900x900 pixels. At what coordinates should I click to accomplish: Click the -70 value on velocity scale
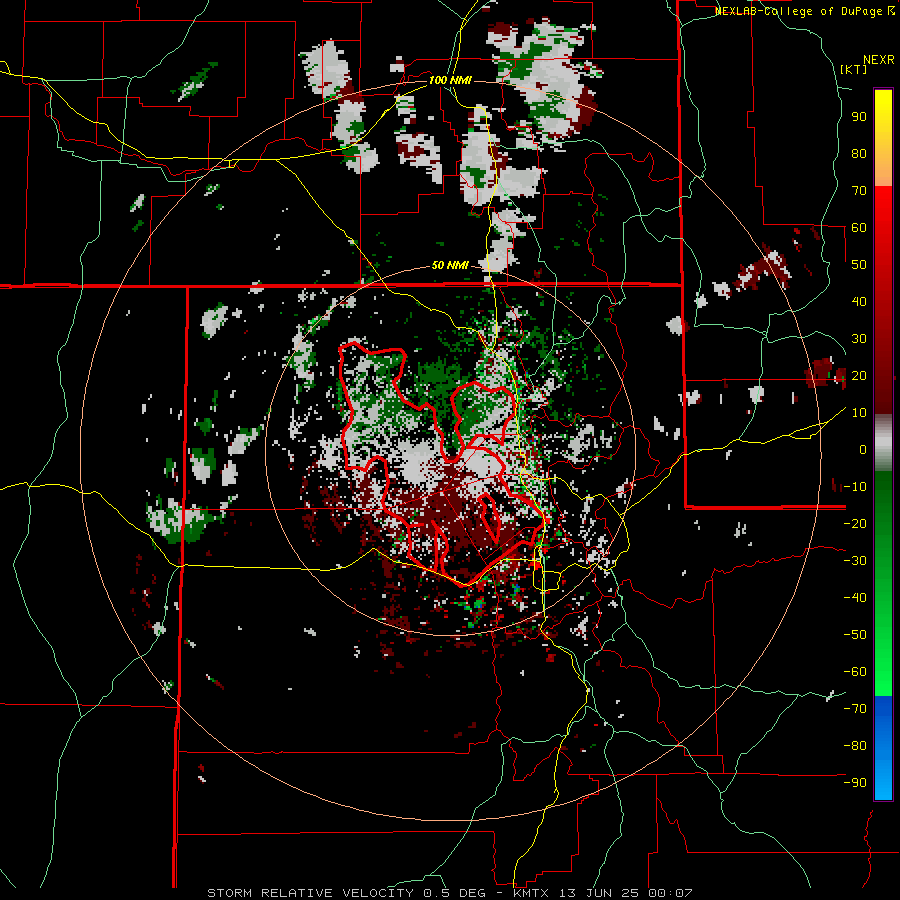[855, 708]
